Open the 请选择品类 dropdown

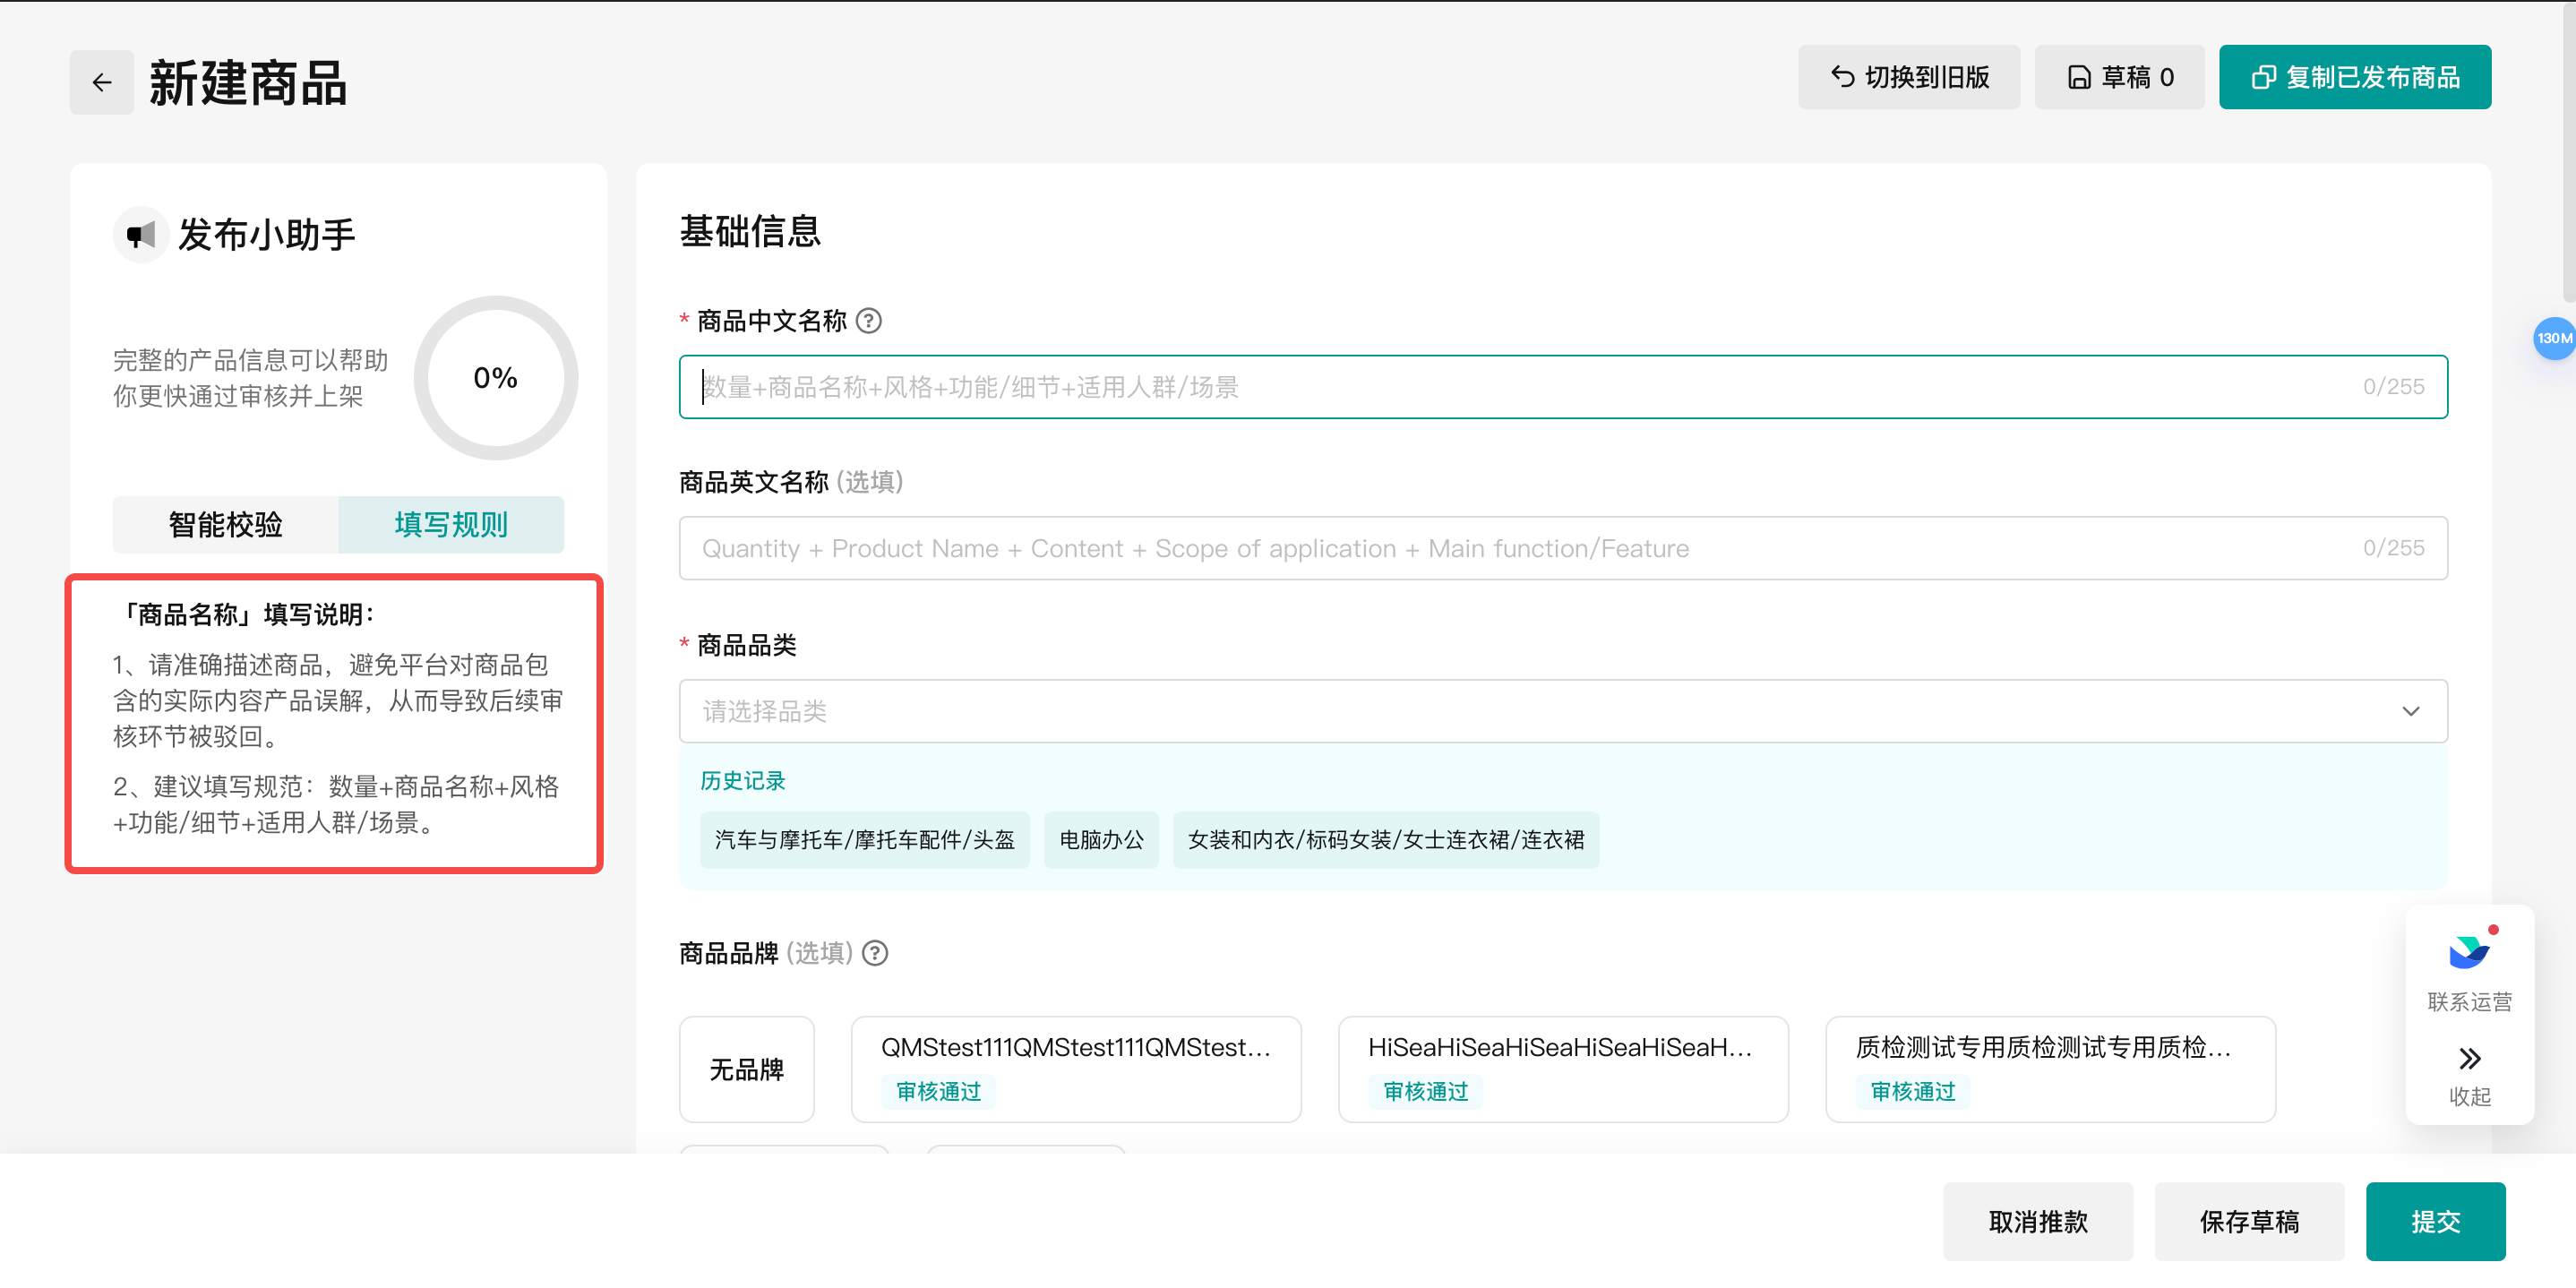(1563, 711)
